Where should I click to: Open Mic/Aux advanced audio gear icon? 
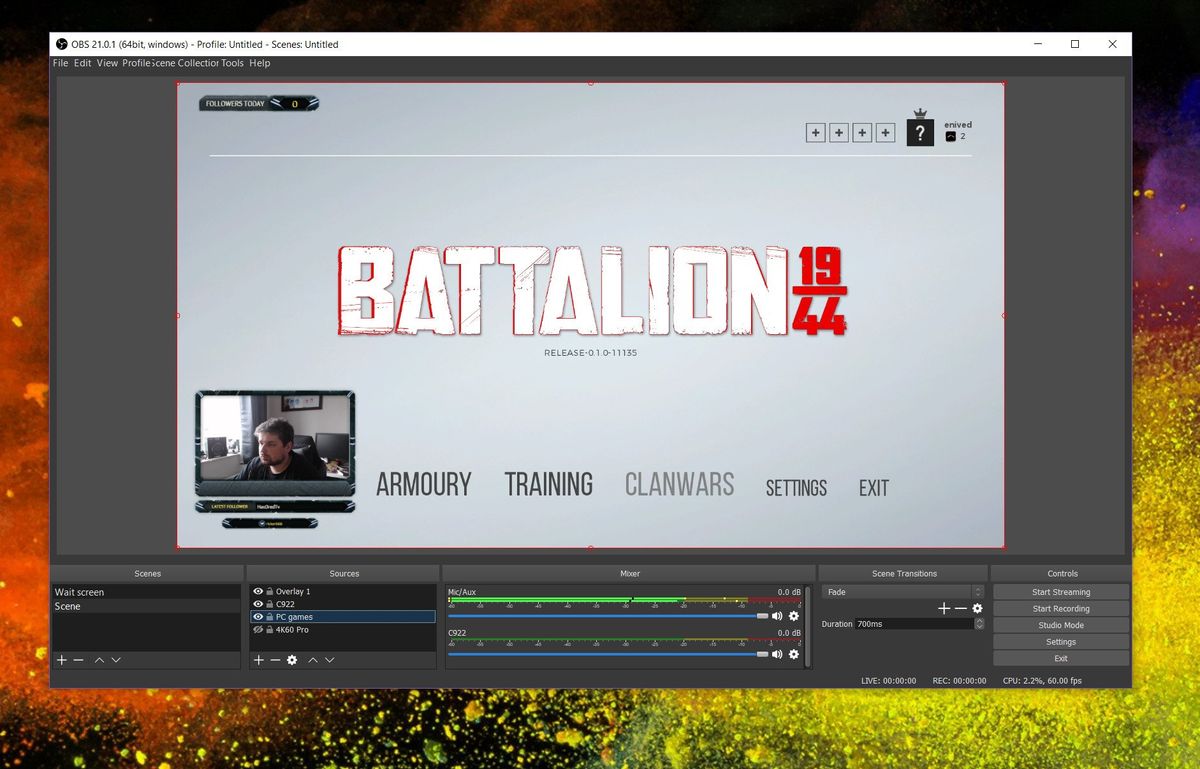pos(794,615)
